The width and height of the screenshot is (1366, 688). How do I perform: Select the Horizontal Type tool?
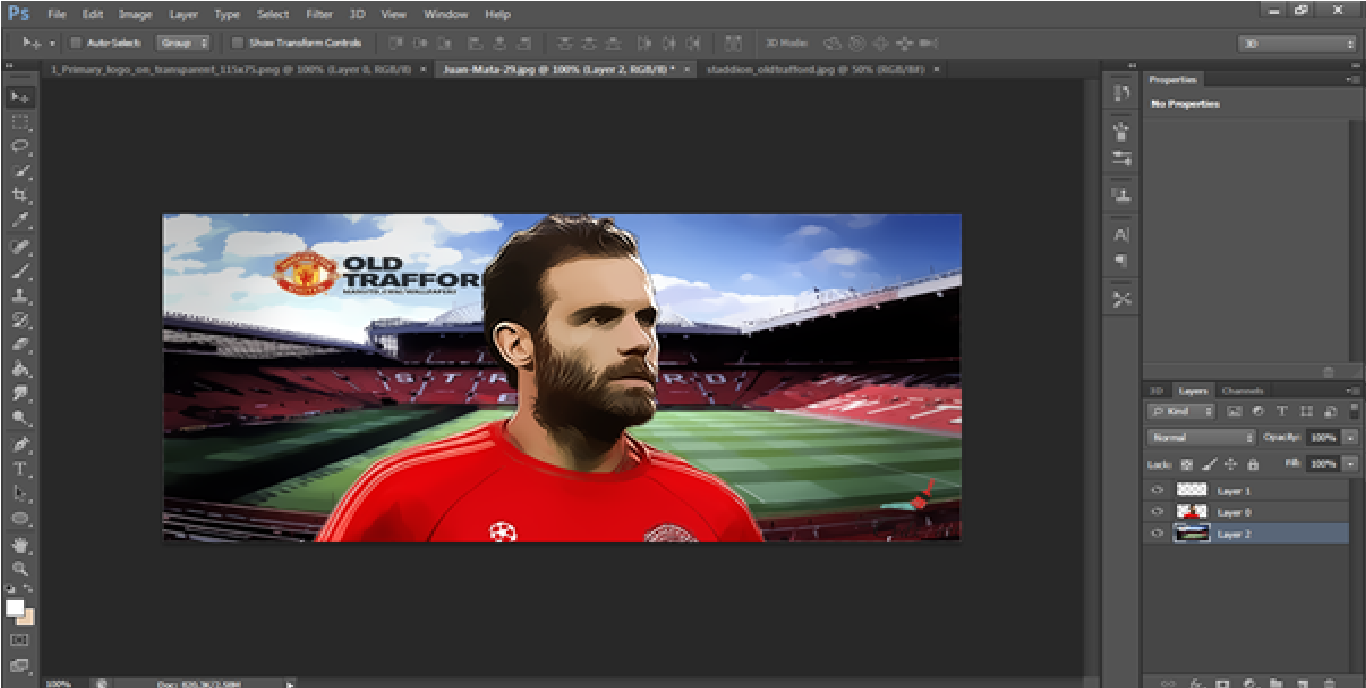(x=20, y=469)
